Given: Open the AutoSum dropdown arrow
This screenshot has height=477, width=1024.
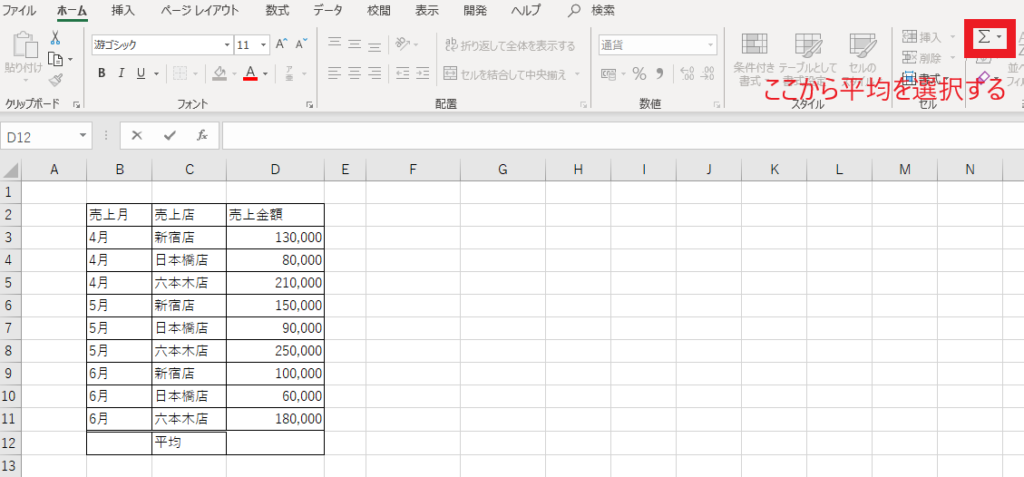Looking at the screenshot, I should (x=999, y=38).
